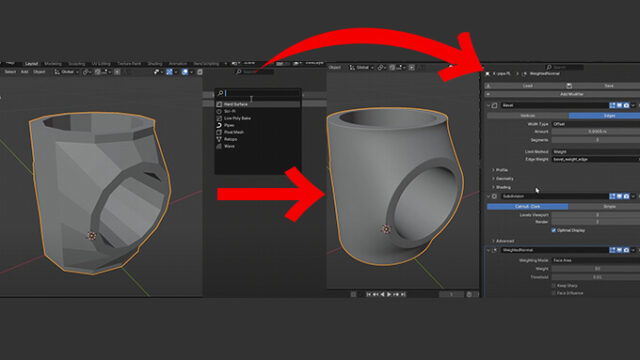
Task: Click the bevel Amount value field
Action: click(x=596, y=132)
